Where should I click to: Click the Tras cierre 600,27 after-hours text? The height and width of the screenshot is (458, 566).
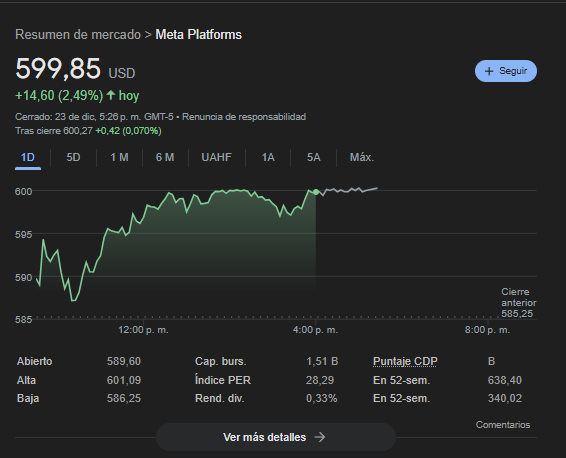(x=54, y=131)
